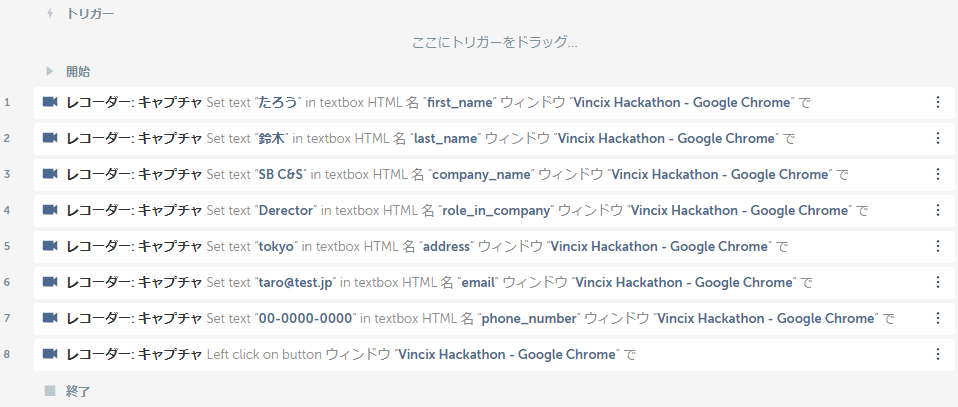
Task: Click the recorder icon on the company_name step
Action: [x=50, y=174]
